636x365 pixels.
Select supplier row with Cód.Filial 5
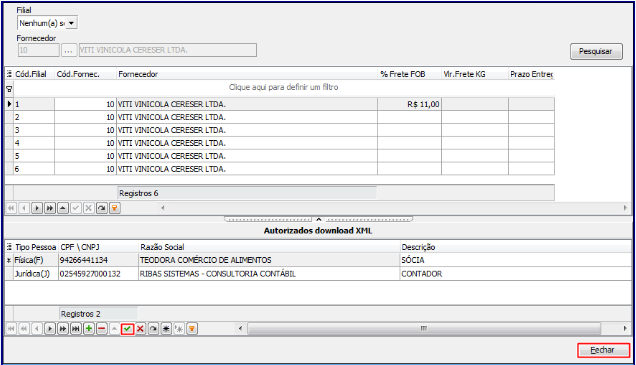click(279, 156)
